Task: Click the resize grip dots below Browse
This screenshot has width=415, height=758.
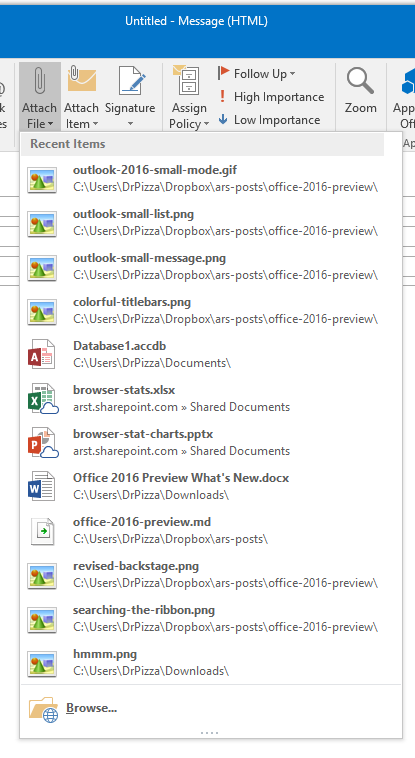Action: pyautogui.click(x=209, y=732)
